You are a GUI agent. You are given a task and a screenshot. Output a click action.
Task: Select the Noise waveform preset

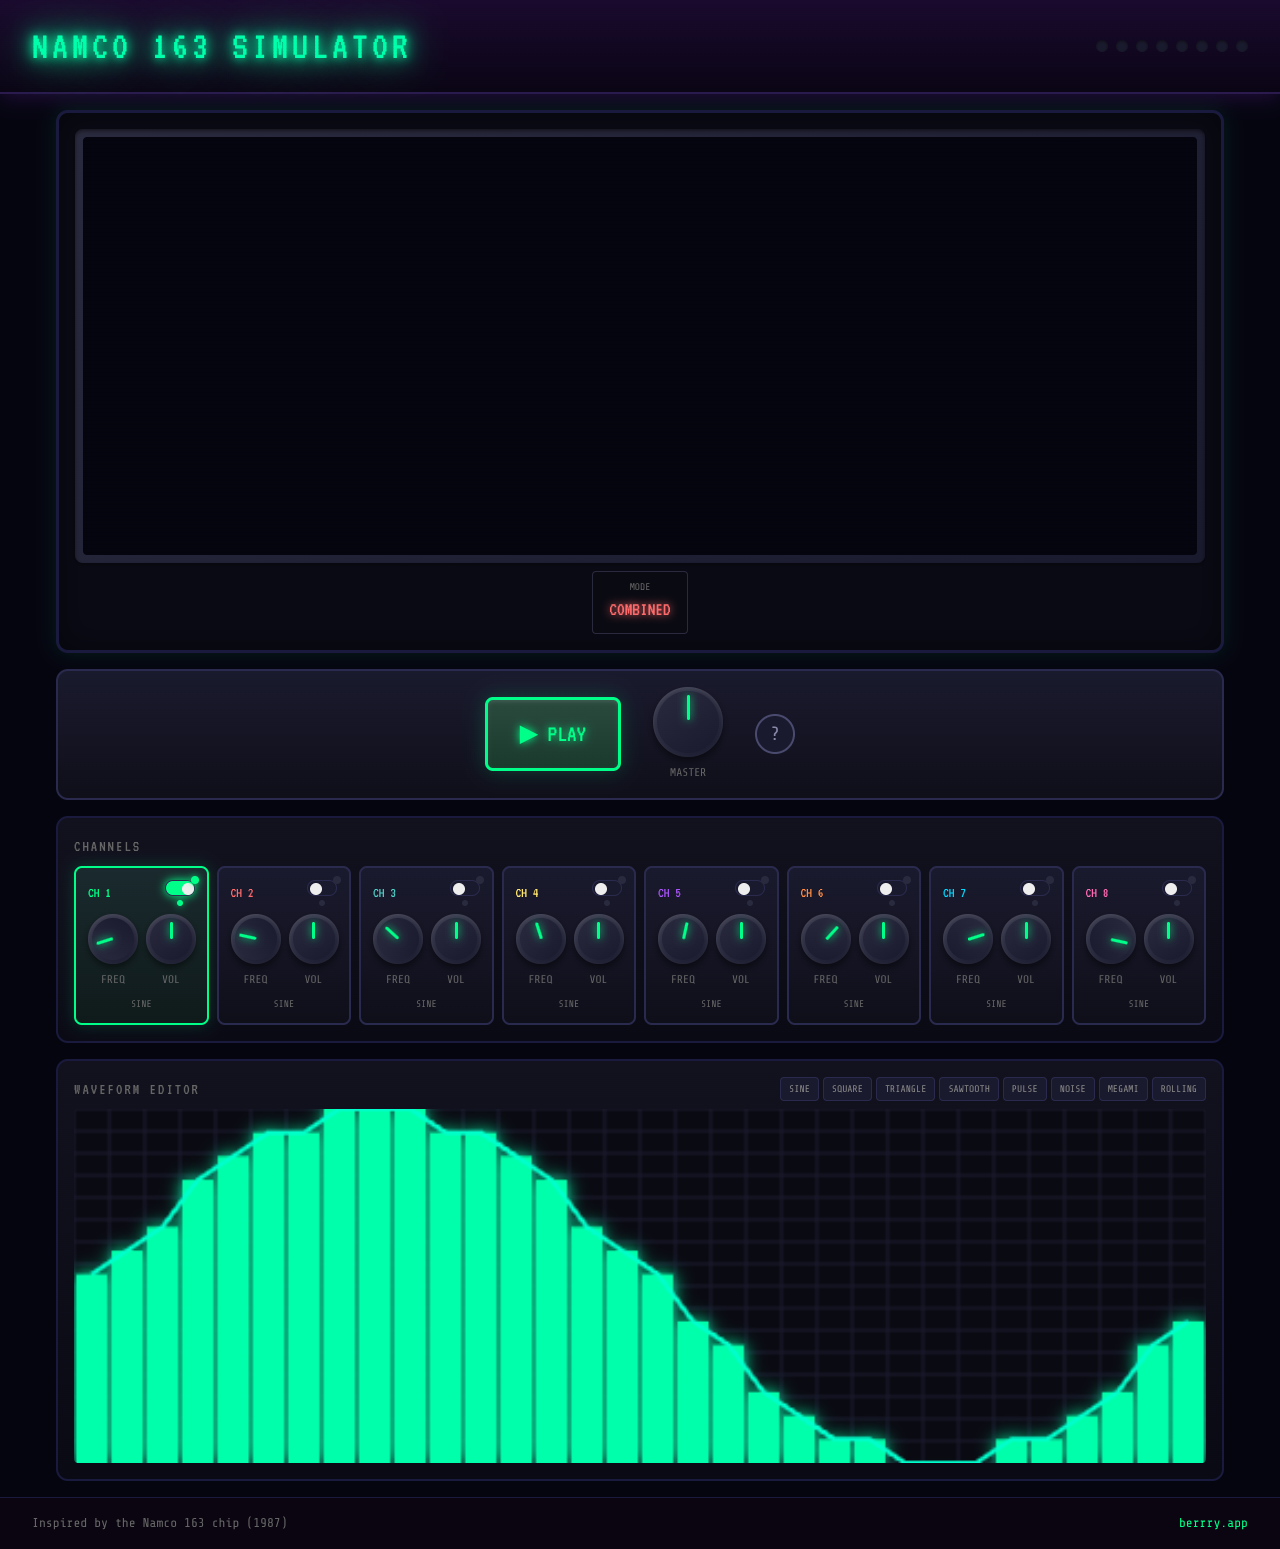pos(1072,1089)
